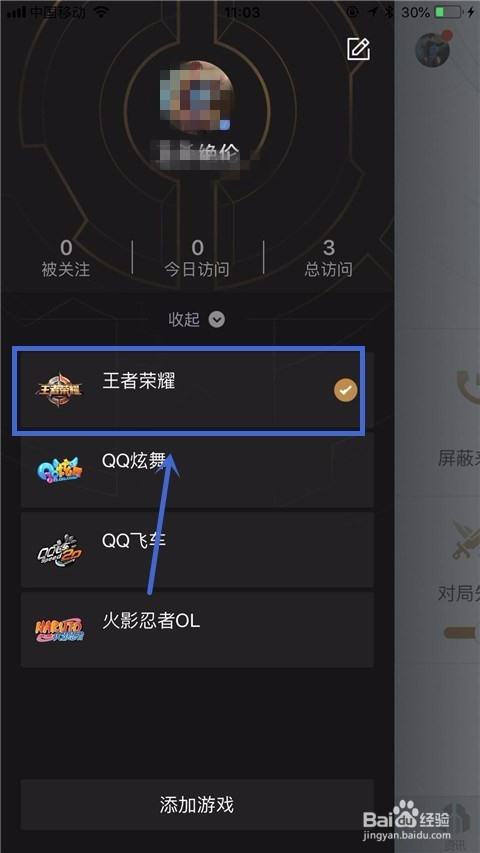The height and width of the screenshot is (853, 480).
Task: Select the 火影忍者OL game row
Action: tap(197, 630)
